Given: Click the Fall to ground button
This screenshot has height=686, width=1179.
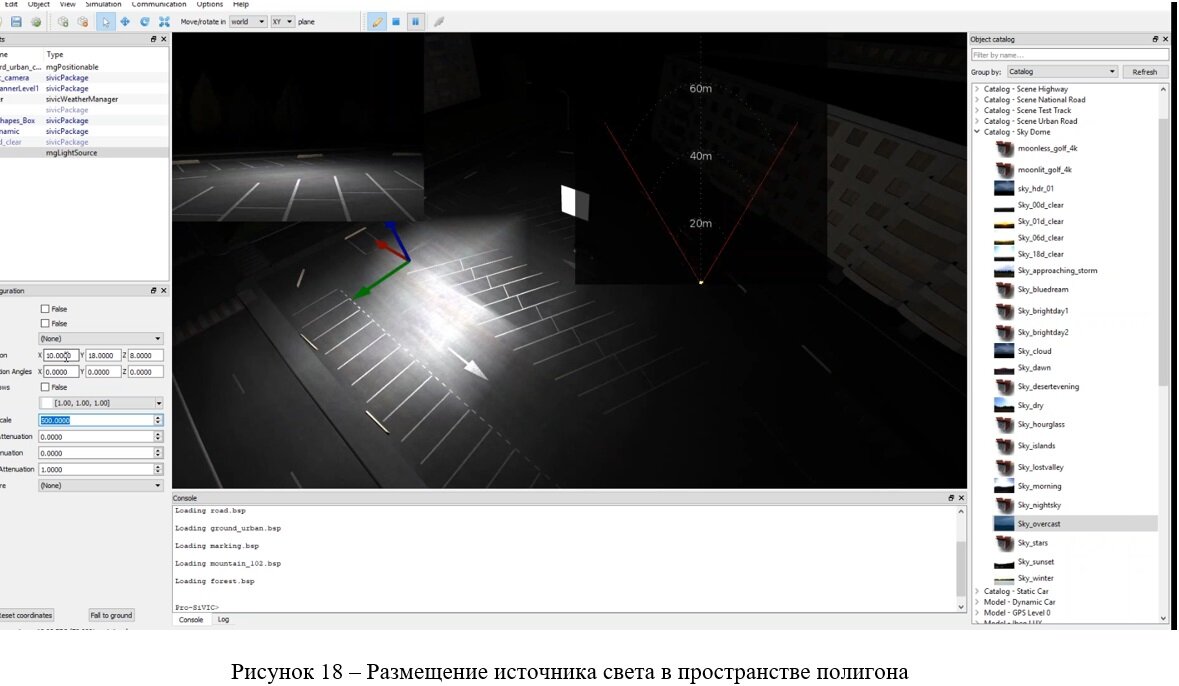Looking at the screenshot, I should [x=111, y=615].
